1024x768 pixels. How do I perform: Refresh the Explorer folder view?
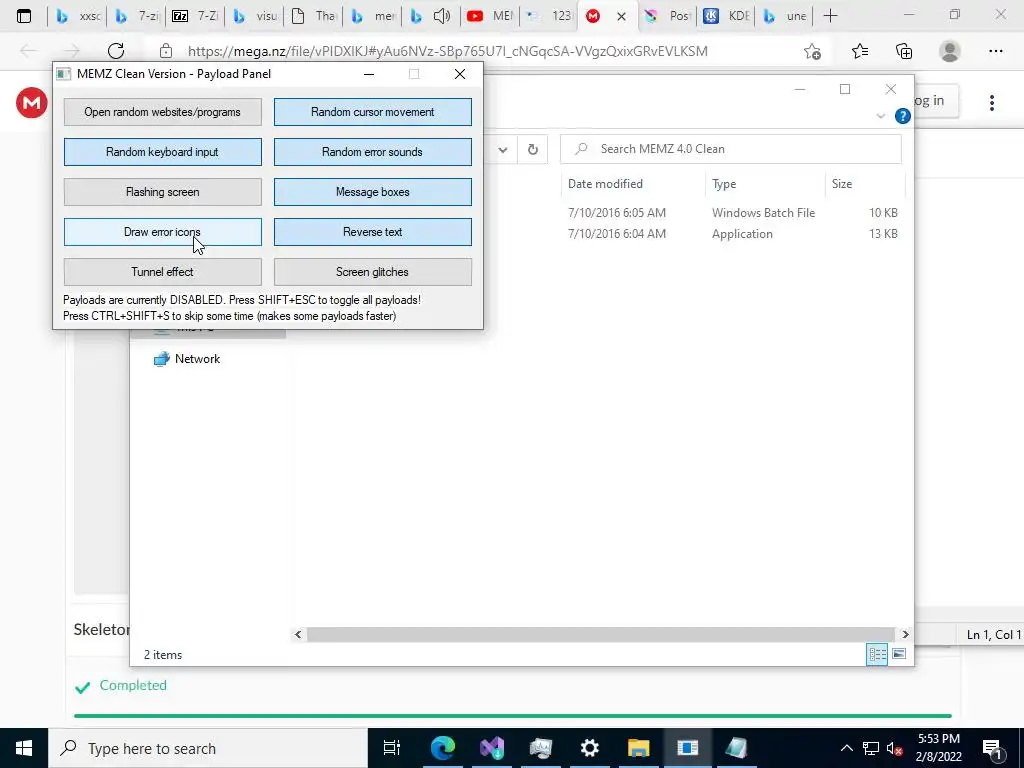(533, 150)
